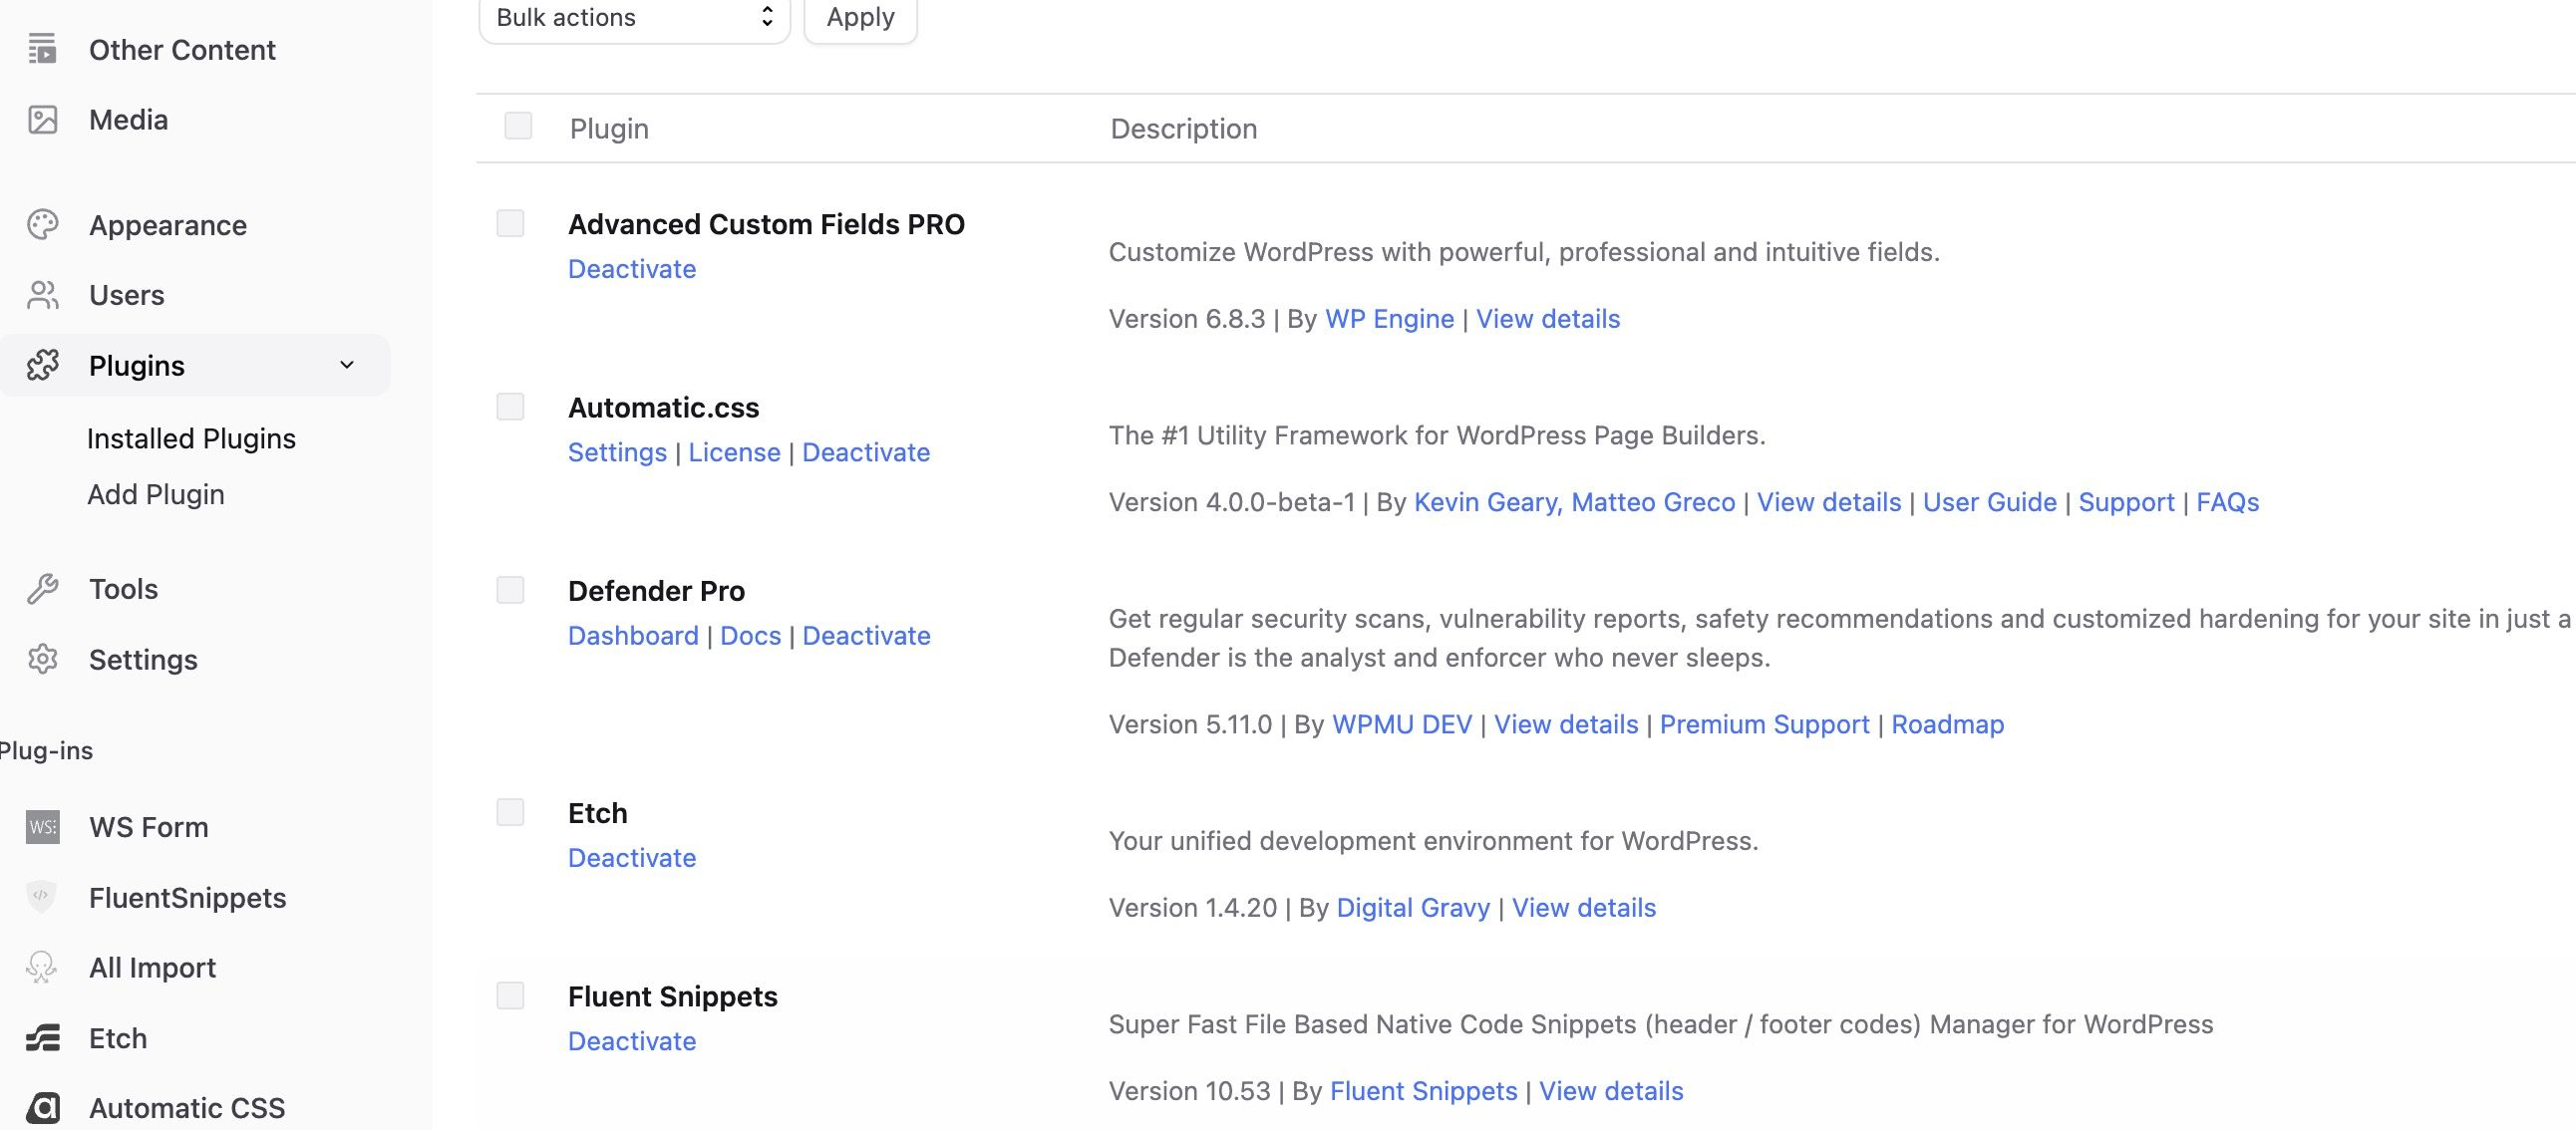Open the WPMU DEV author link
This screenshot has width=2576, height=1130.
[x=1402, y=724]
